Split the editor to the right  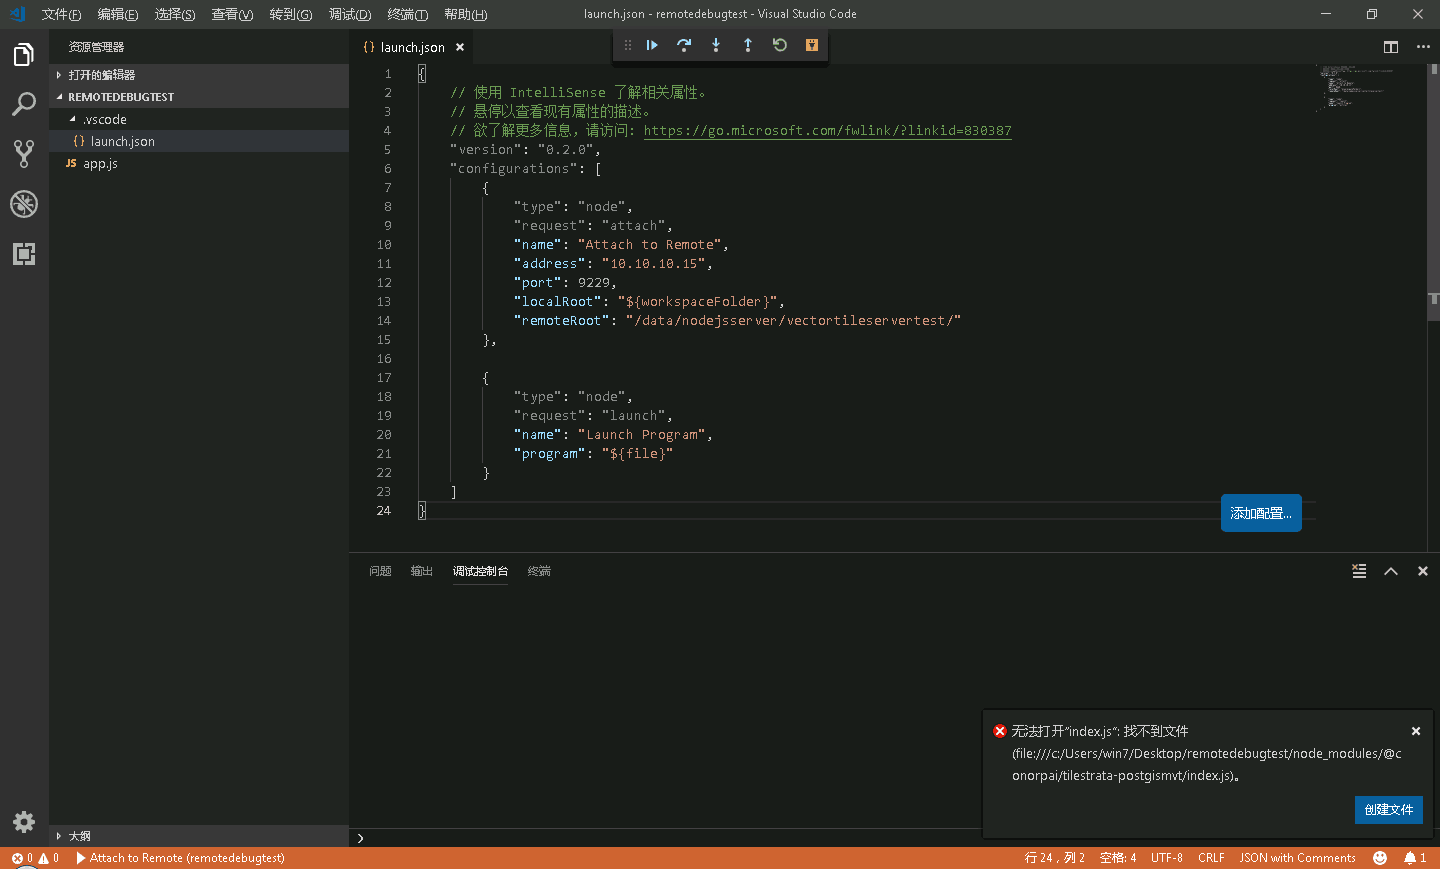coord(1391,47)
